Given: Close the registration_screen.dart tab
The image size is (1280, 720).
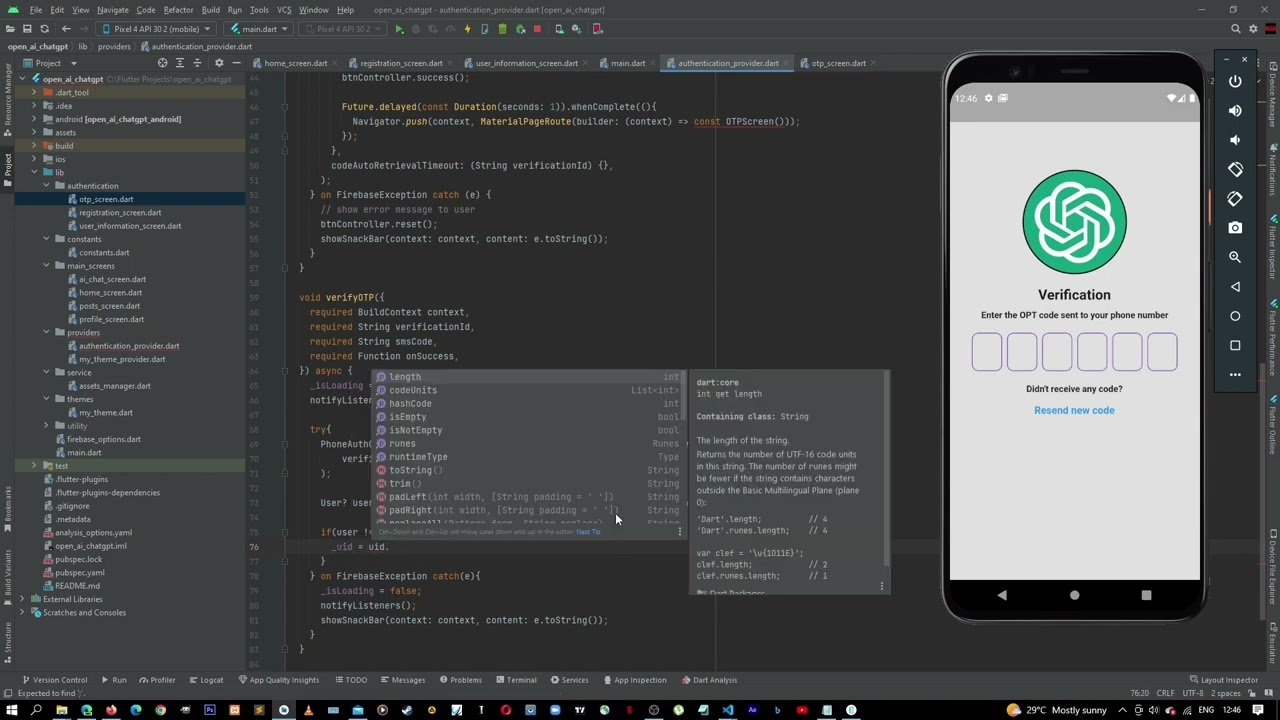Looking at the screenshot, I should click(x=449, y=63).
